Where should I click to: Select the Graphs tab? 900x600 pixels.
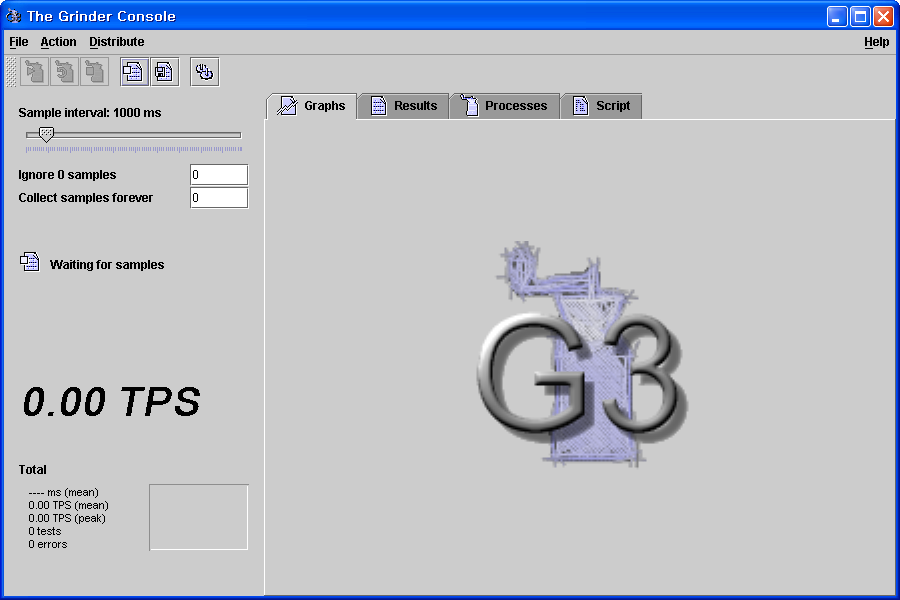(312, 106)
